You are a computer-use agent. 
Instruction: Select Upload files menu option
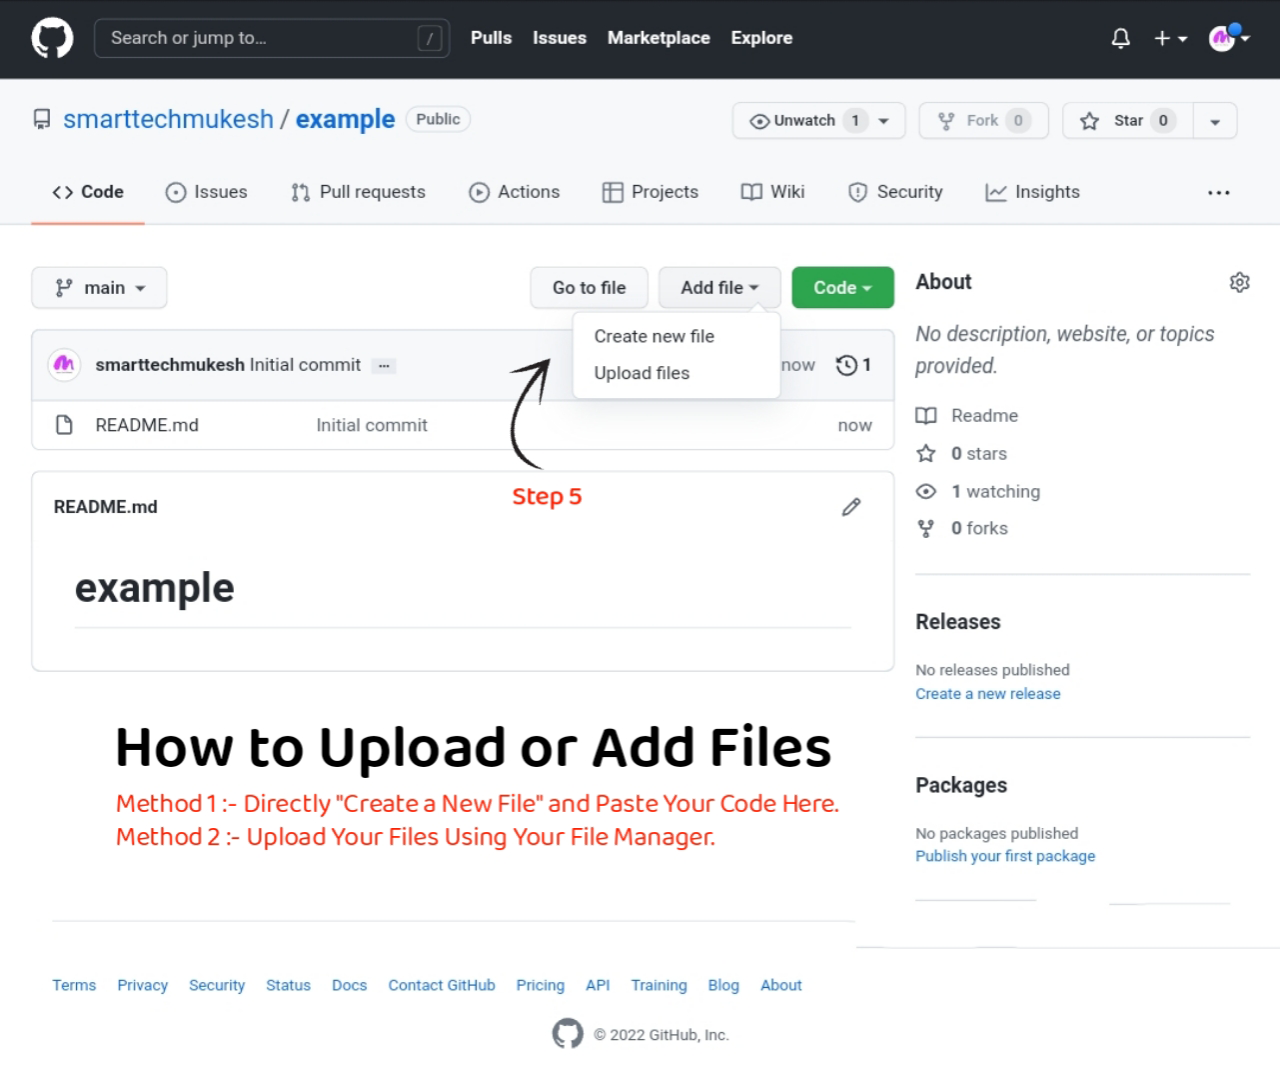(x=642, y=373)
